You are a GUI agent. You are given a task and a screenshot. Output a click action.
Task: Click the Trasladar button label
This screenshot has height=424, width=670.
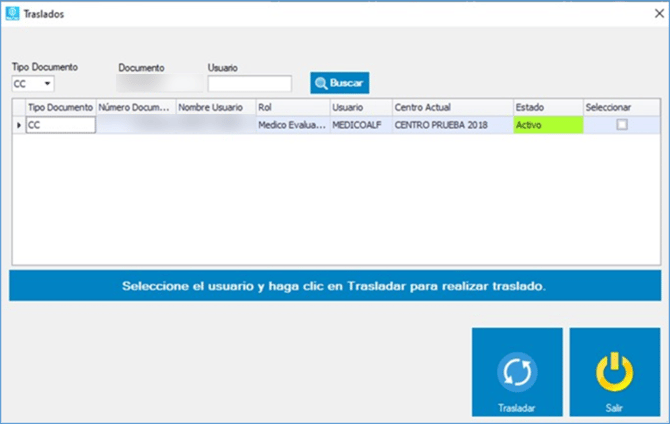(x=517, y=408)
